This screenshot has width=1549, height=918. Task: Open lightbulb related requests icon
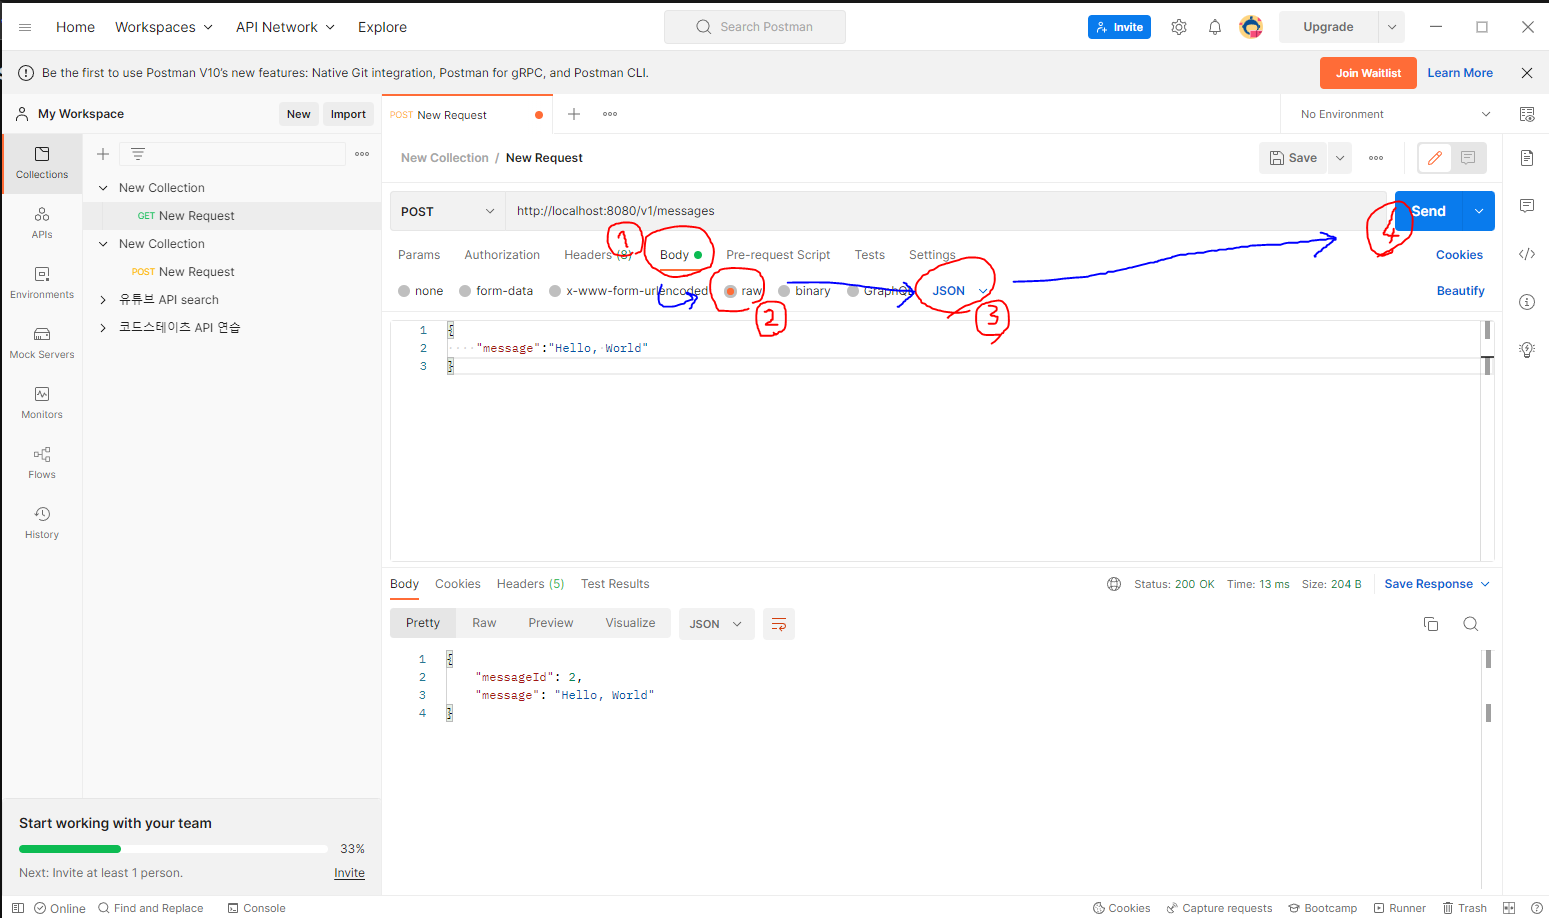[1527, 350]
